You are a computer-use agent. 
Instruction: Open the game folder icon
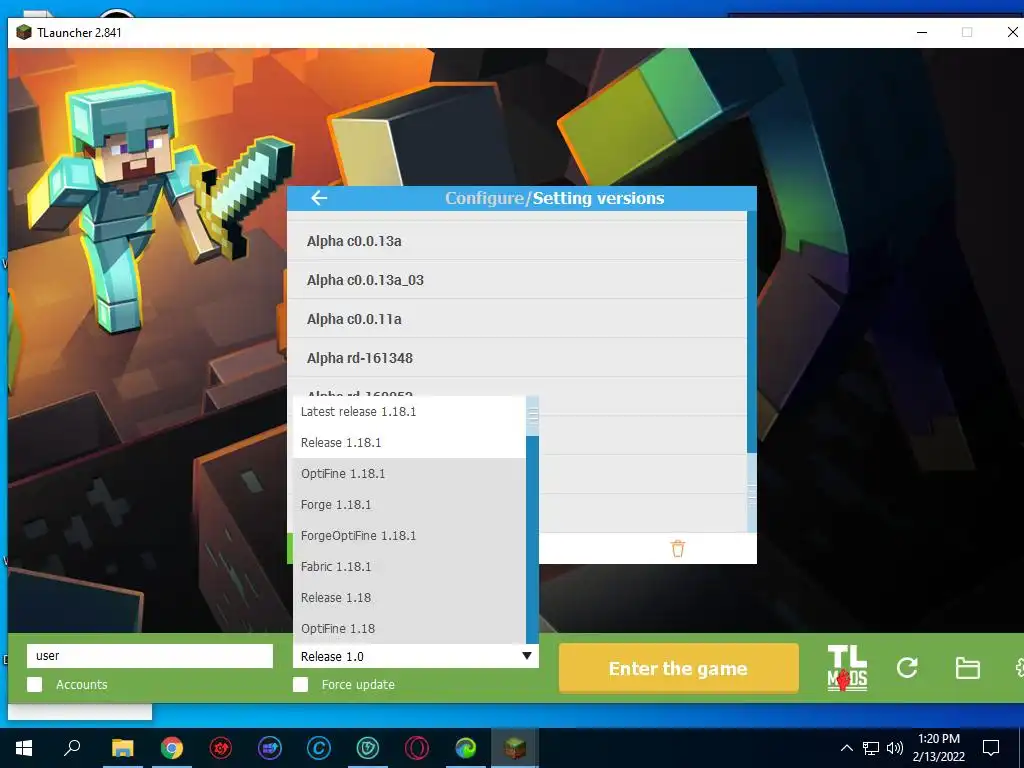coord(967,668)
